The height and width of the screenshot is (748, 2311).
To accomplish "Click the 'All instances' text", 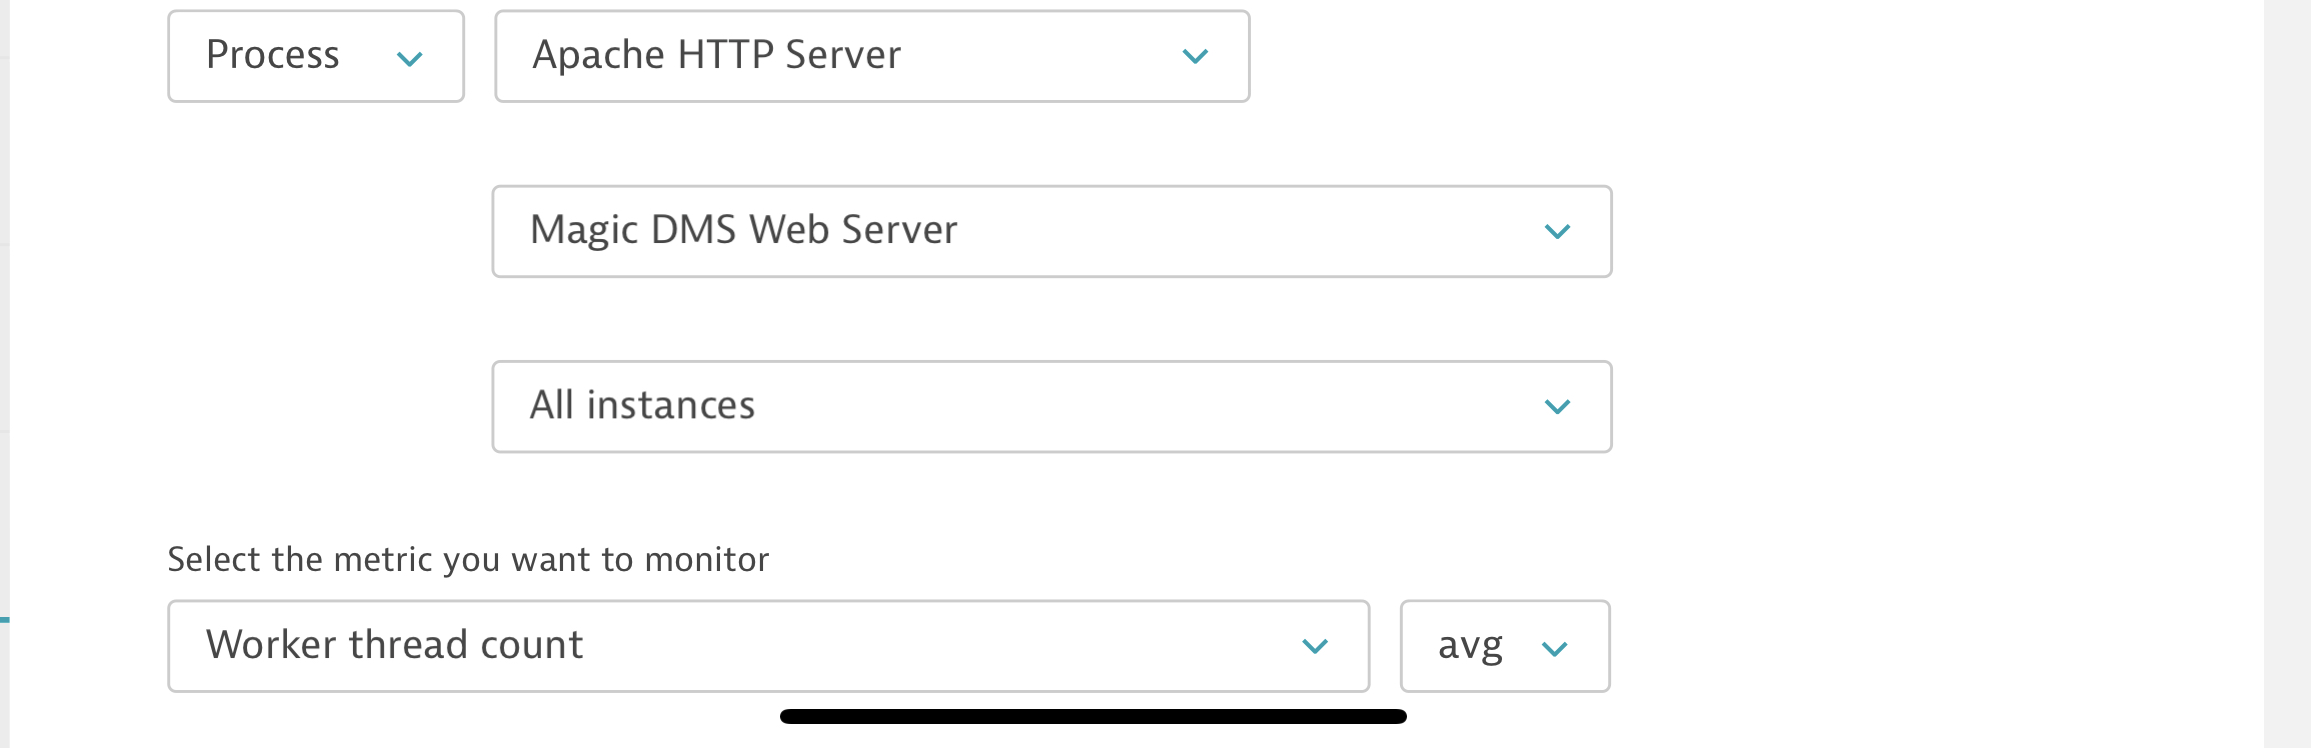I will click(642, 405).
